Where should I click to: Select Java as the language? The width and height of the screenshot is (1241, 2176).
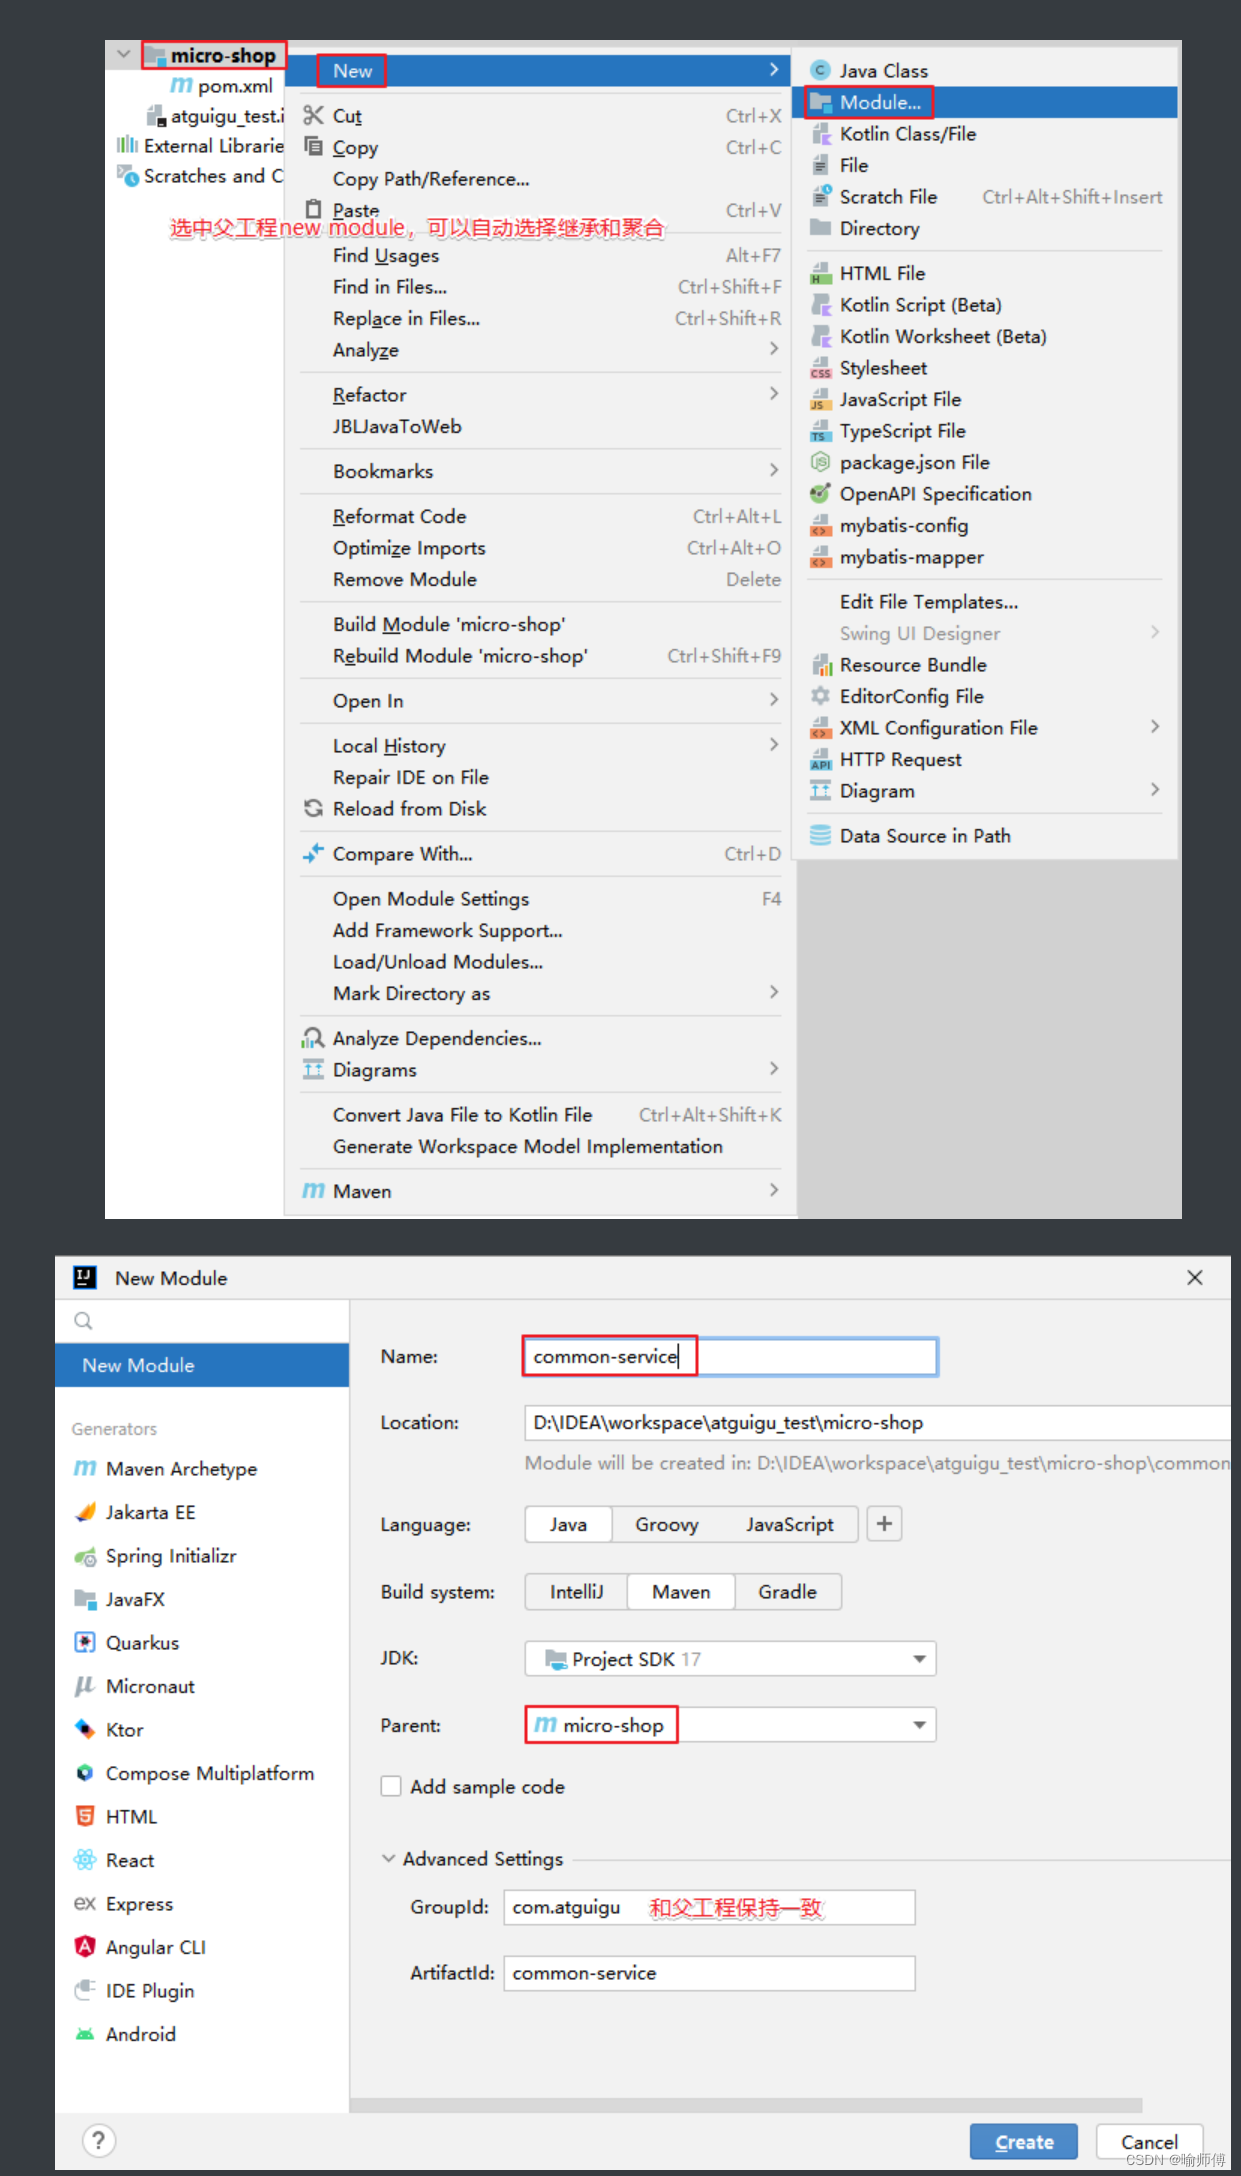568,1524
